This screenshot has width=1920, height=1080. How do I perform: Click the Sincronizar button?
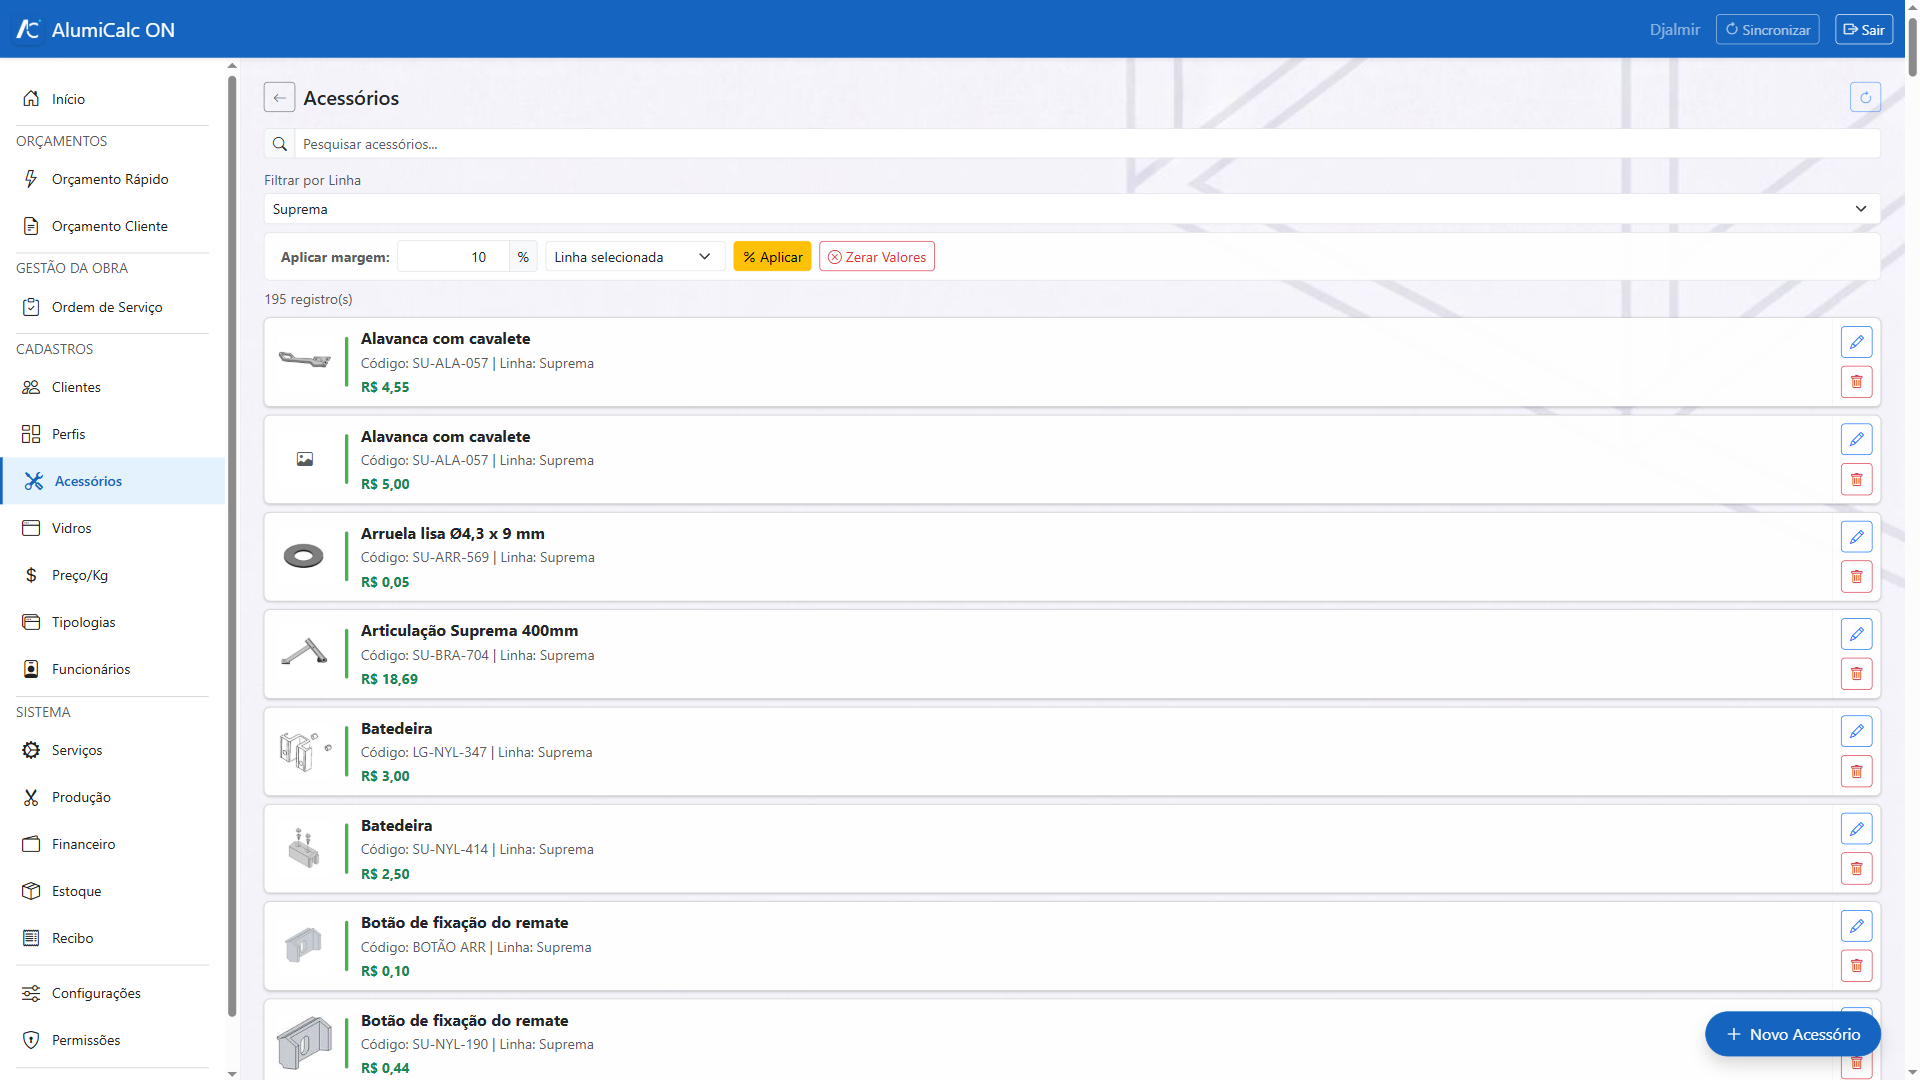point(1767,29)
